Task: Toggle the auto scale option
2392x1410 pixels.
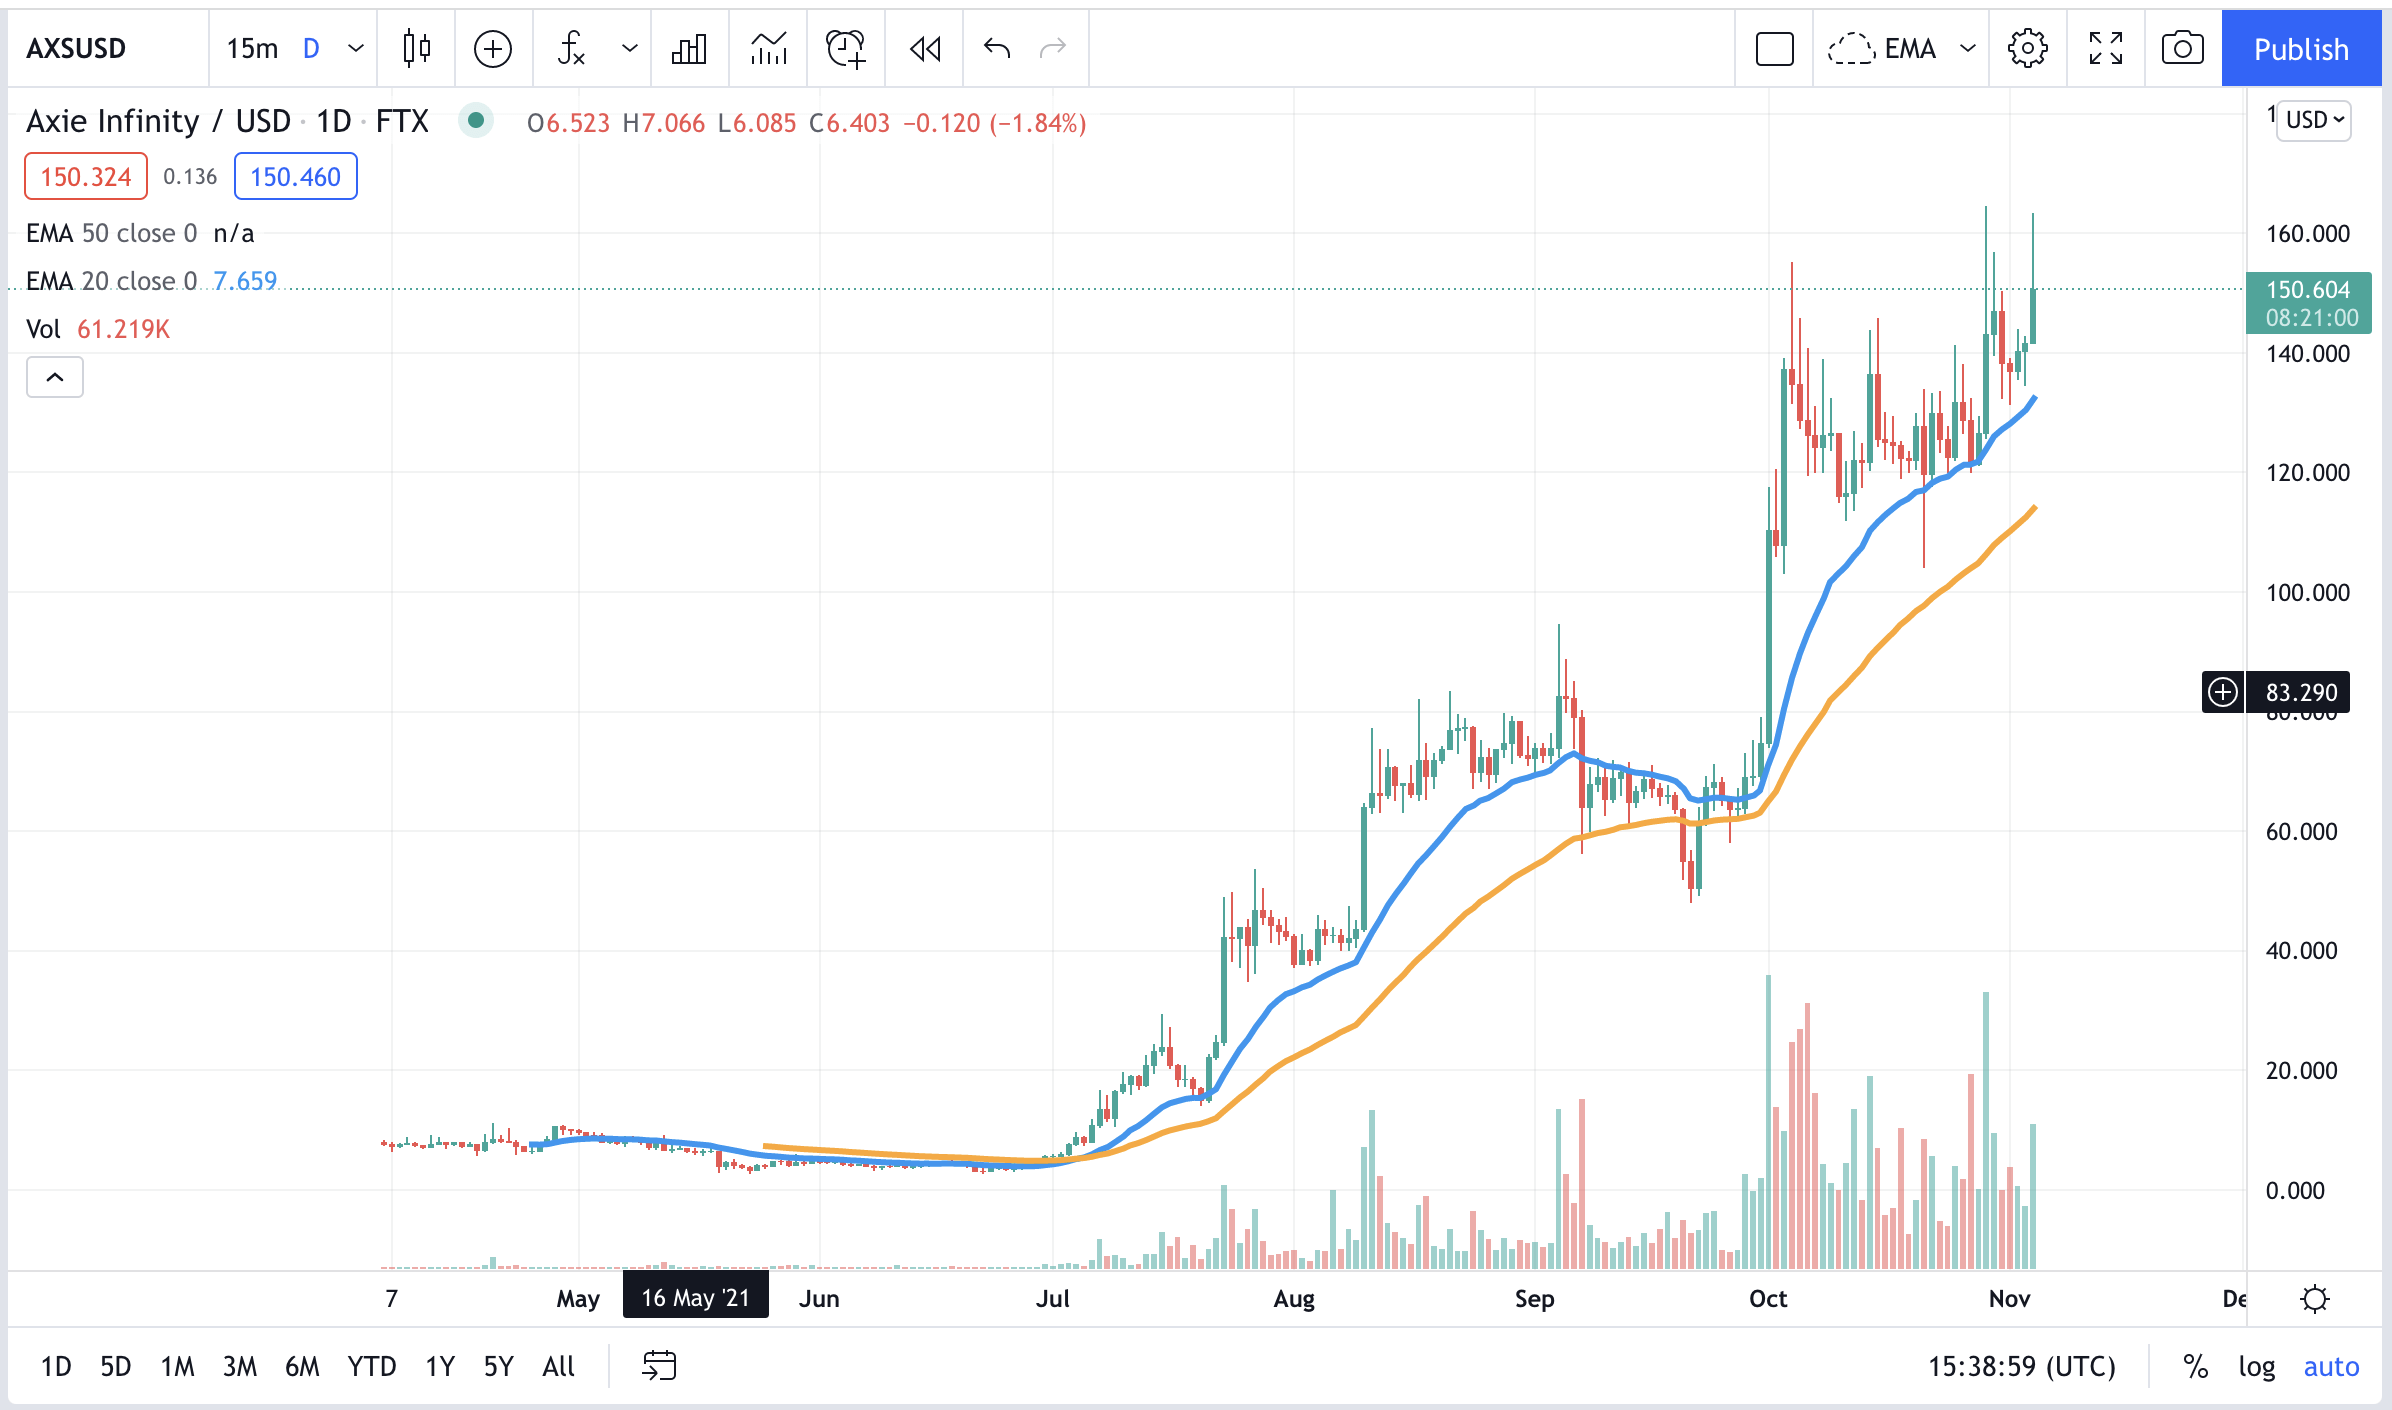Action: 2331,1366
